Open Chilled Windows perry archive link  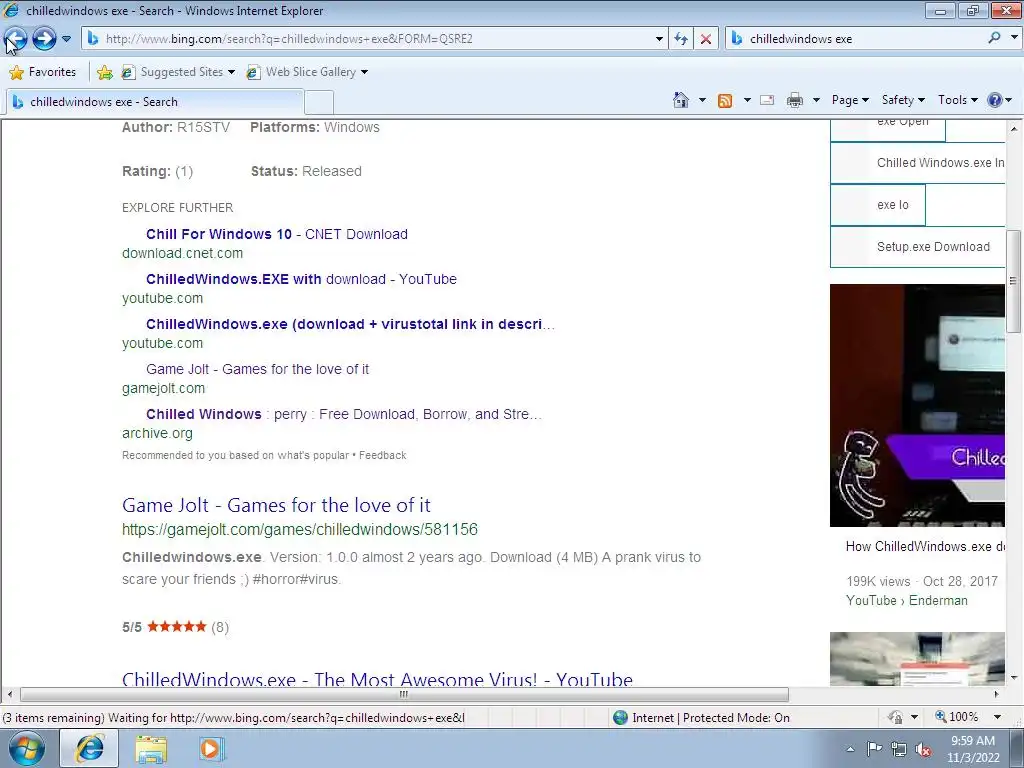344,414
